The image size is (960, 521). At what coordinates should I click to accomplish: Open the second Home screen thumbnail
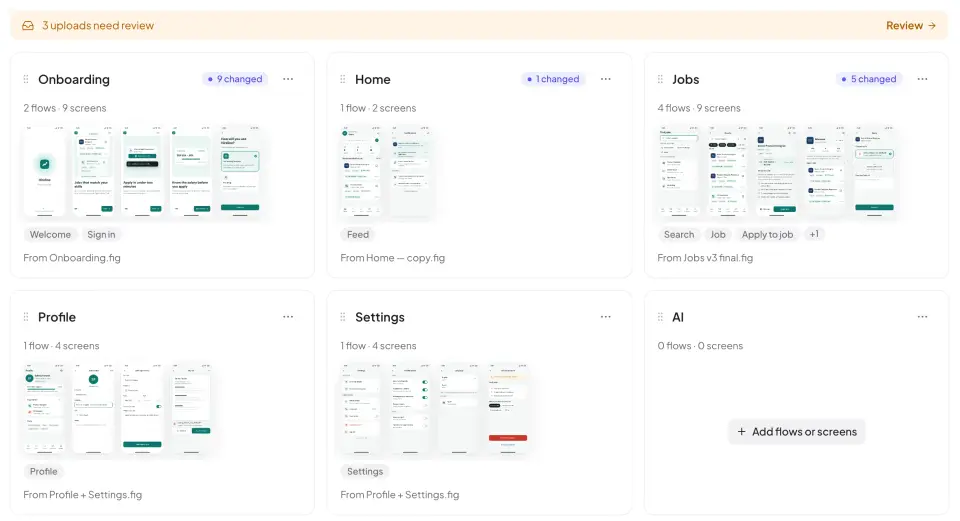point(410,171)
